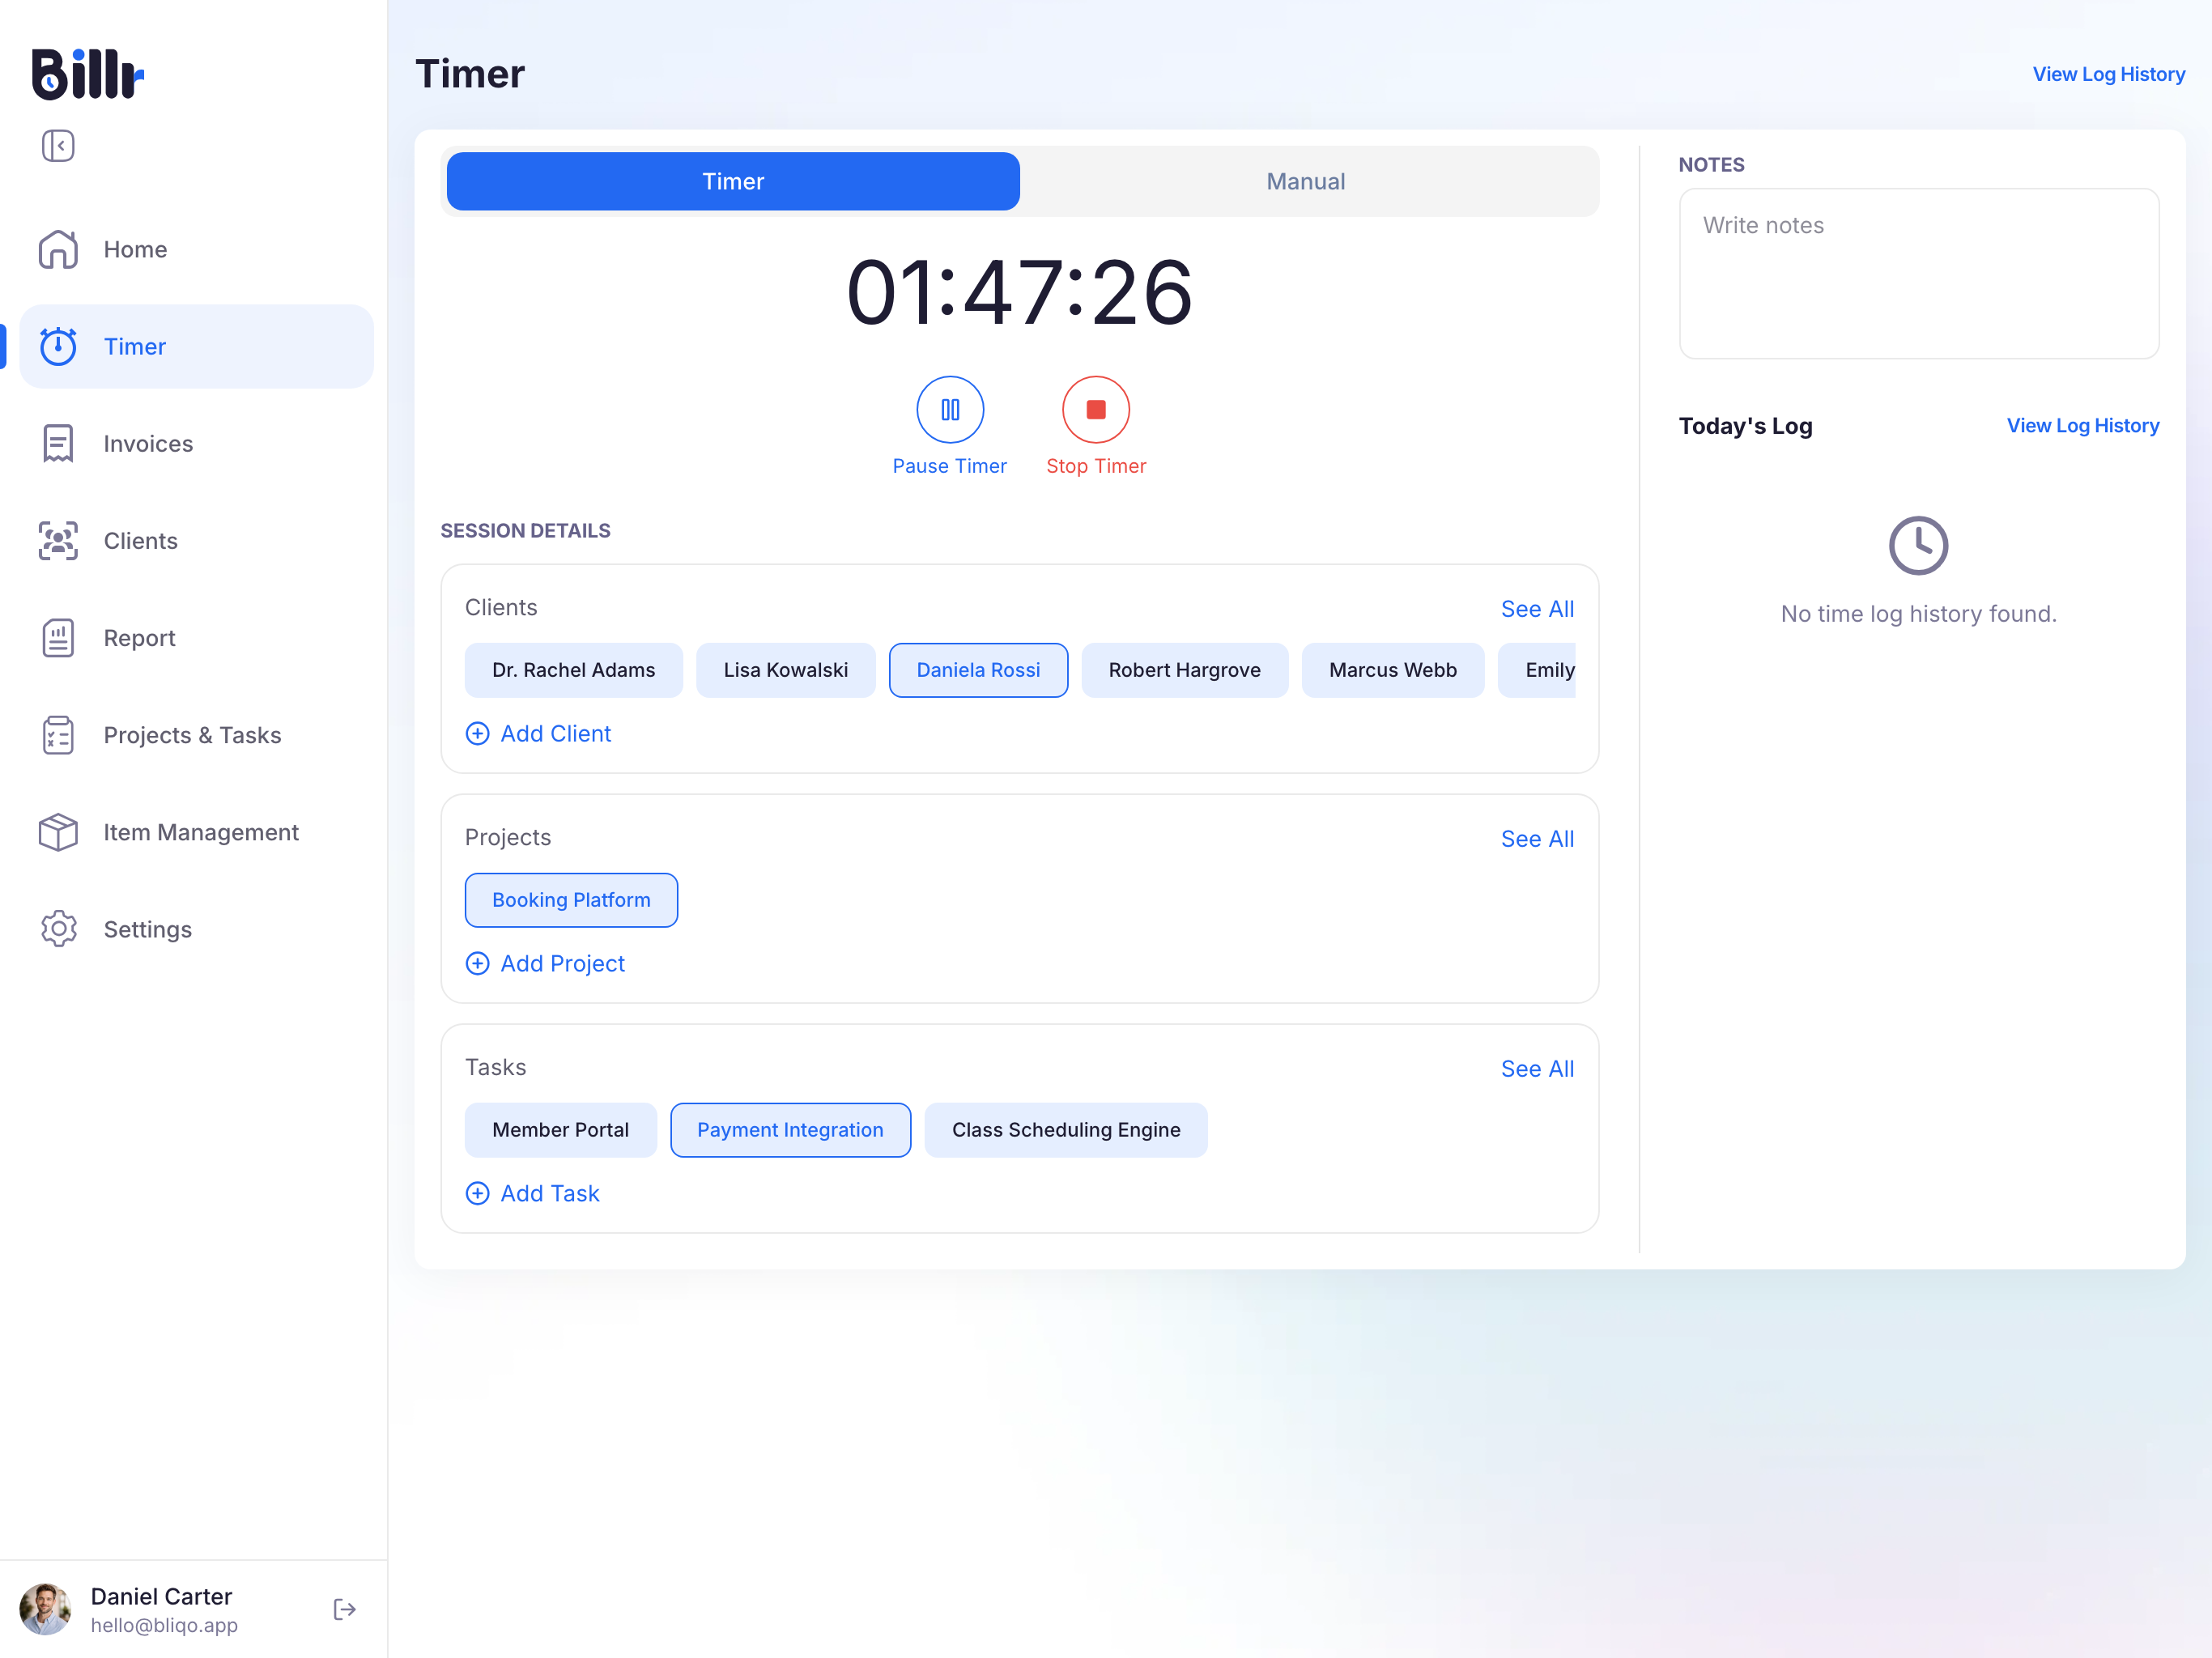Image resolution: width=2212 pixels, height=1658 pixels.
Task: Click the plus icon next to Add Task
Action: pyautogui.click(x=478, y=1193)
